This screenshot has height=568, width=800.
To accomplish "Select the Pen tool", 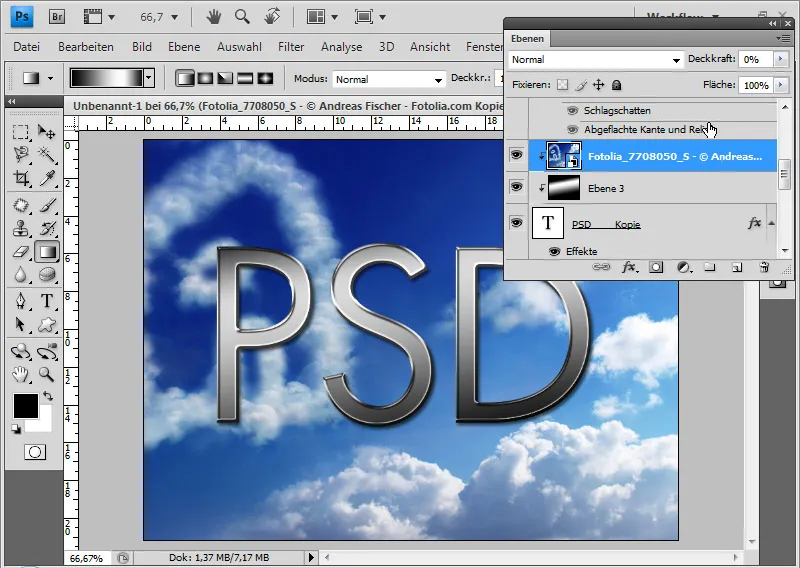I will 20,301.
